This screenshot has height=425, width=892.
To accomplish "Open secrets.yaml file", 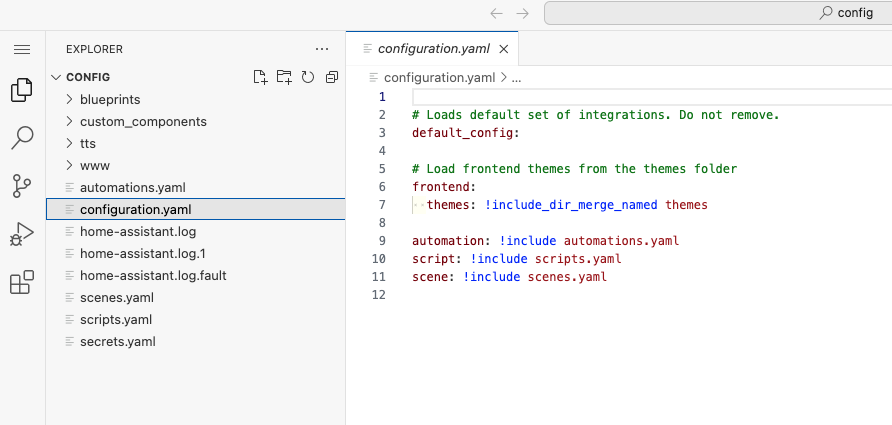I will coord(196,342).
